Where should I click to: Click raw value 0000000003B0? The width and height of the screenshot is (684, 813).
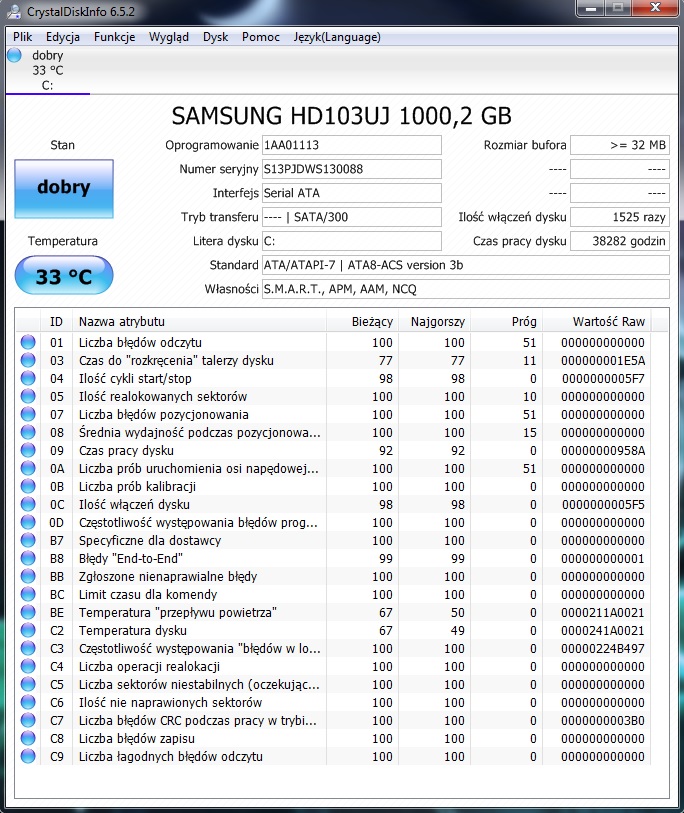coord(603,720)
